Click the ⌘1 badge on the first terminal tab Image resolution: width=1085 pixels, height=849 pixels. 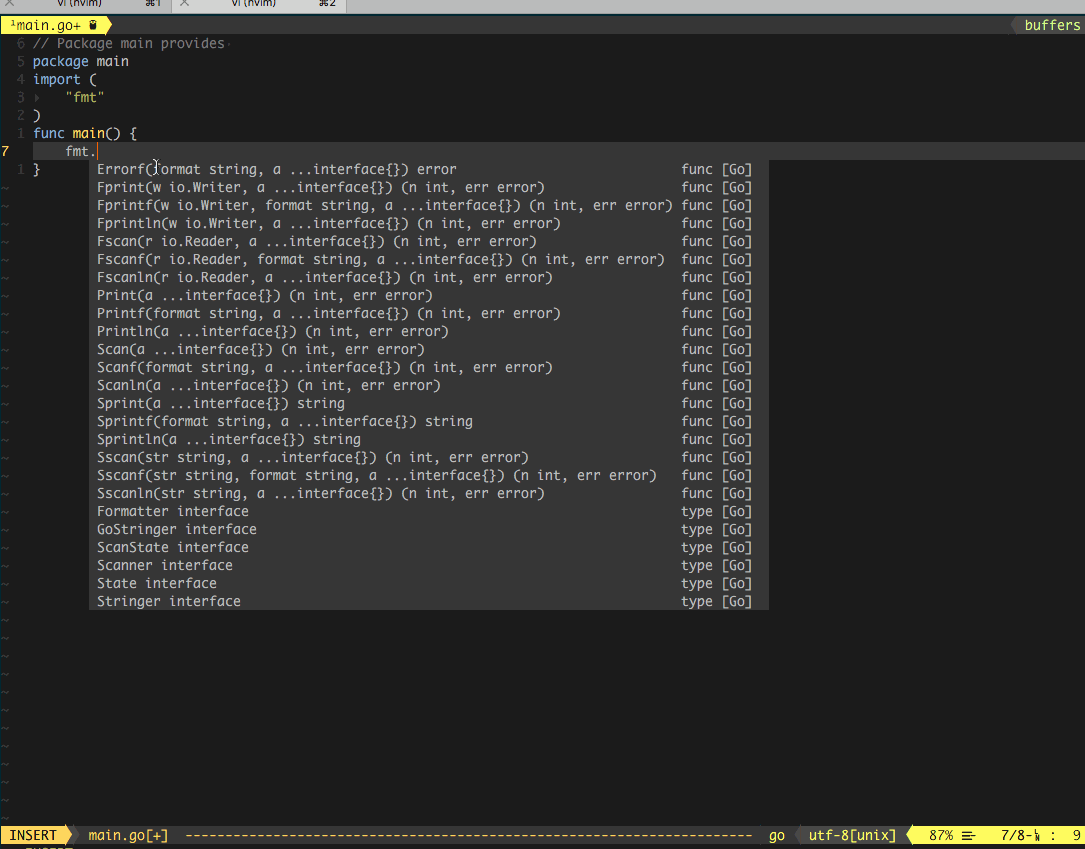[152, 5]
